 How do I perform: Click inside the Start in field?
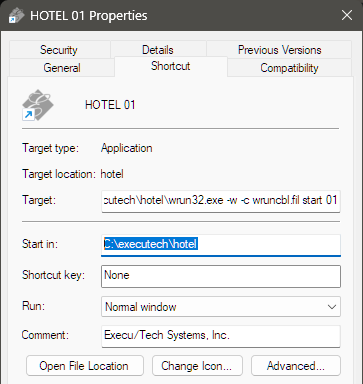(221, 245)
